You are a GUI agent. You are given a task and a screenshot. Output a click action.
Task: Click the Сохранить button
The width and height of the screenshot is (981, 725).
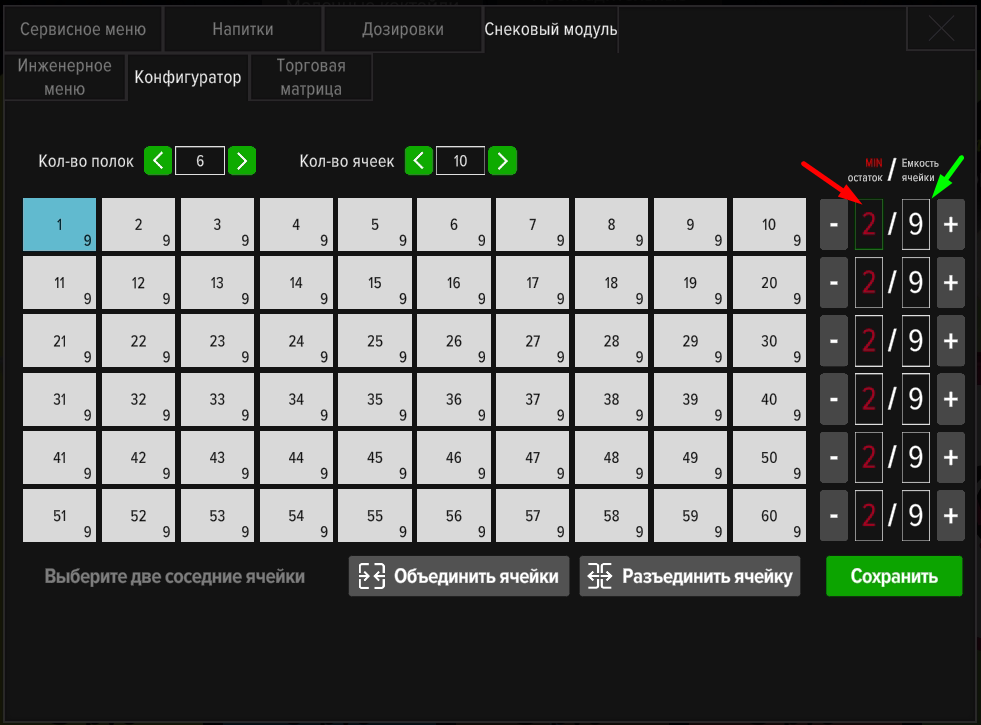893,576
